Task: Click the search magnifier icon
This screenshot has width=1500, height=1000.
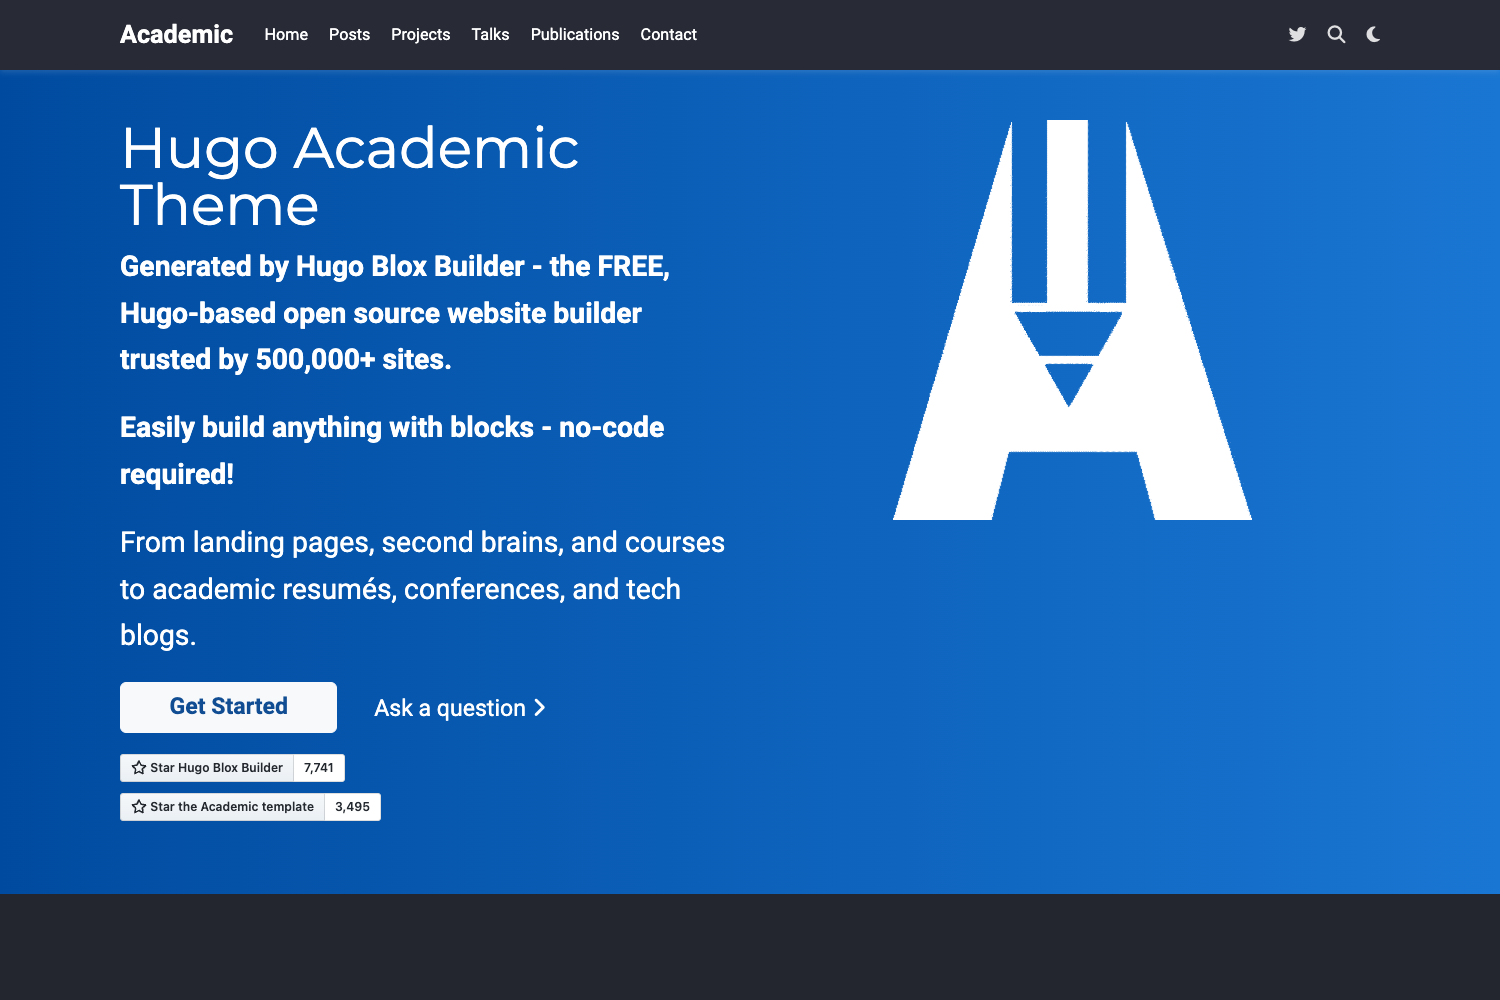Action: click(x=1336, y=34)
